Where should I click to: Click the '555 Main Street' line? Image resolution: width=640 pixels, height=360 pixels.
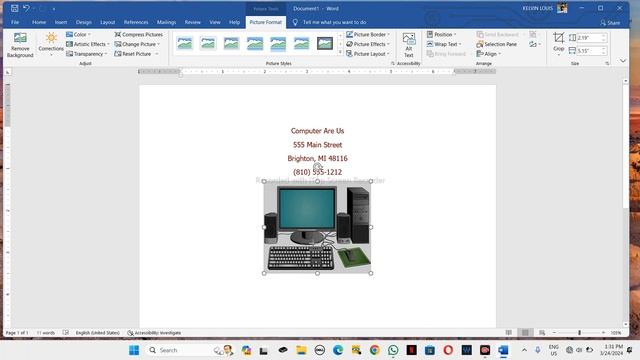tap(318, 145)
